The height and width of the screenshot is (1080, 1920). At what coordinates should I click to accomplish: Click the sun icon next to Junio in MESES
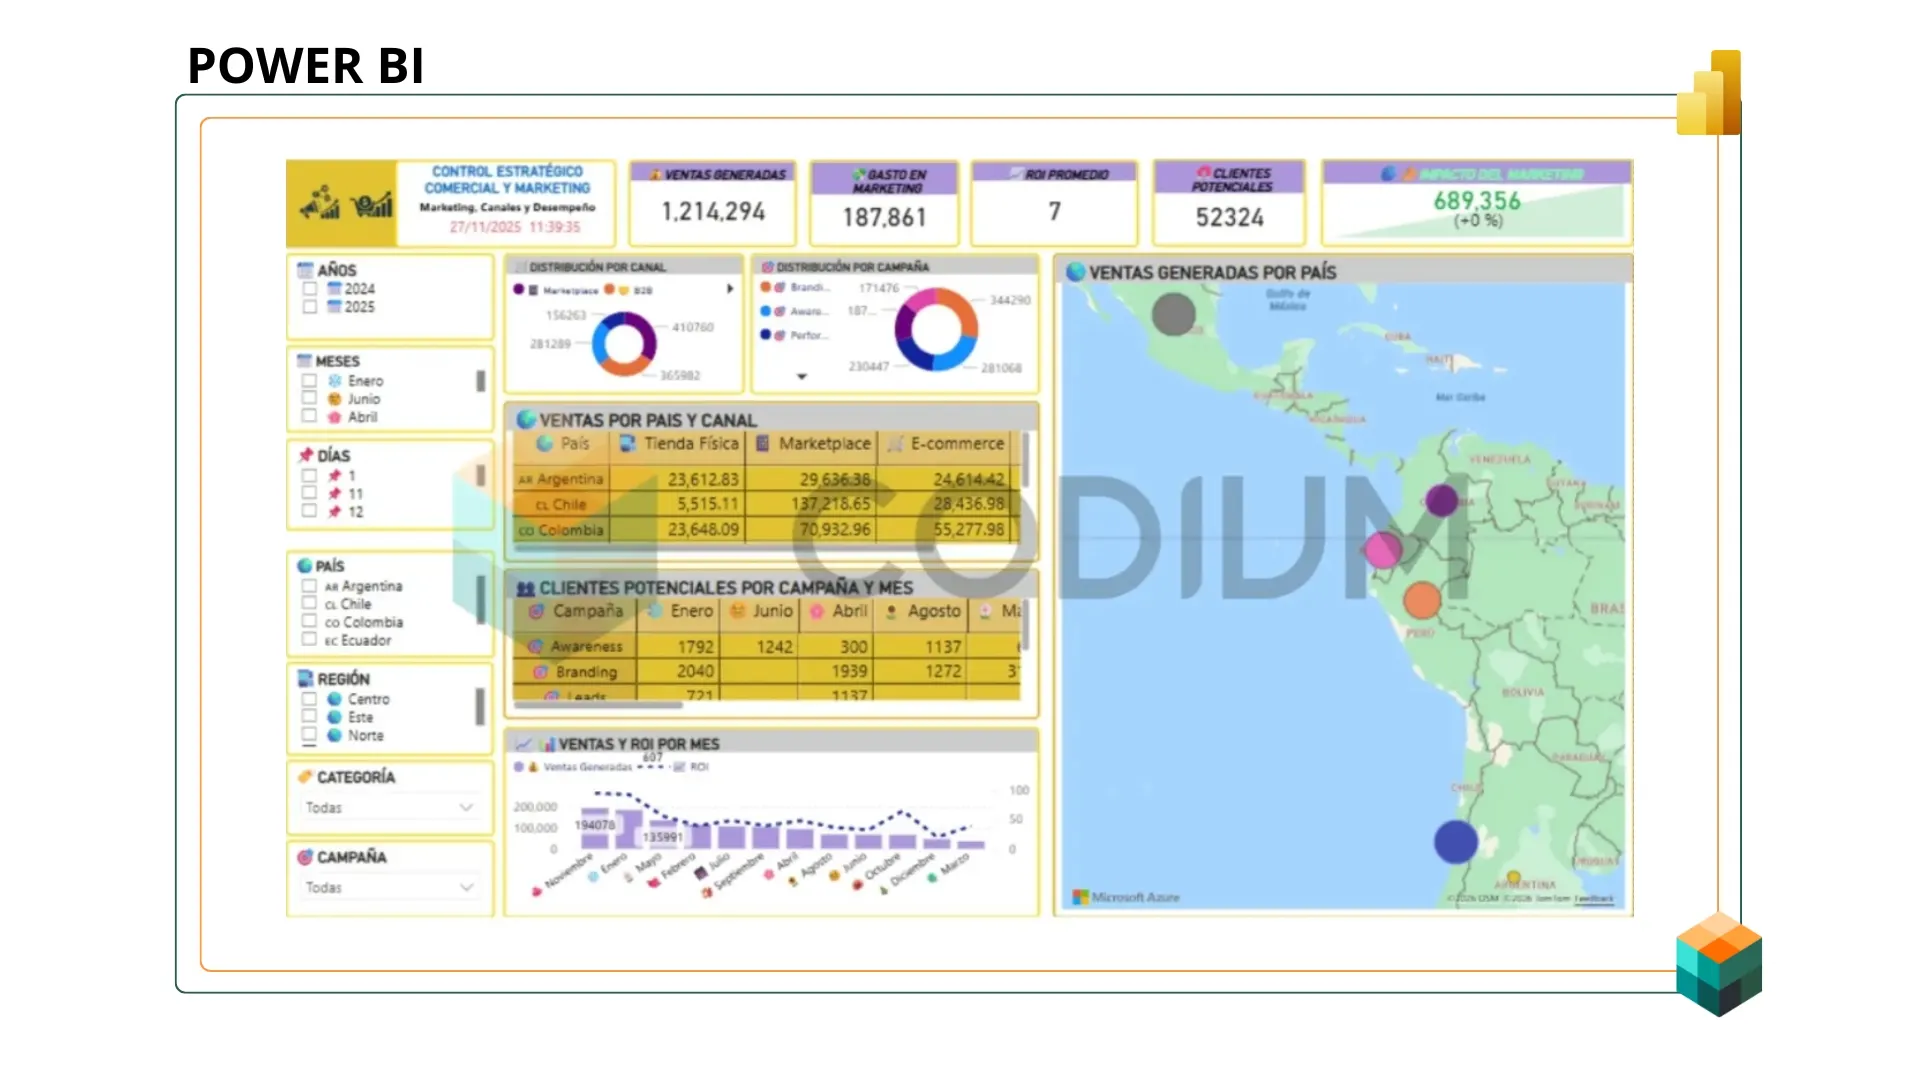[x=335, y=399]
